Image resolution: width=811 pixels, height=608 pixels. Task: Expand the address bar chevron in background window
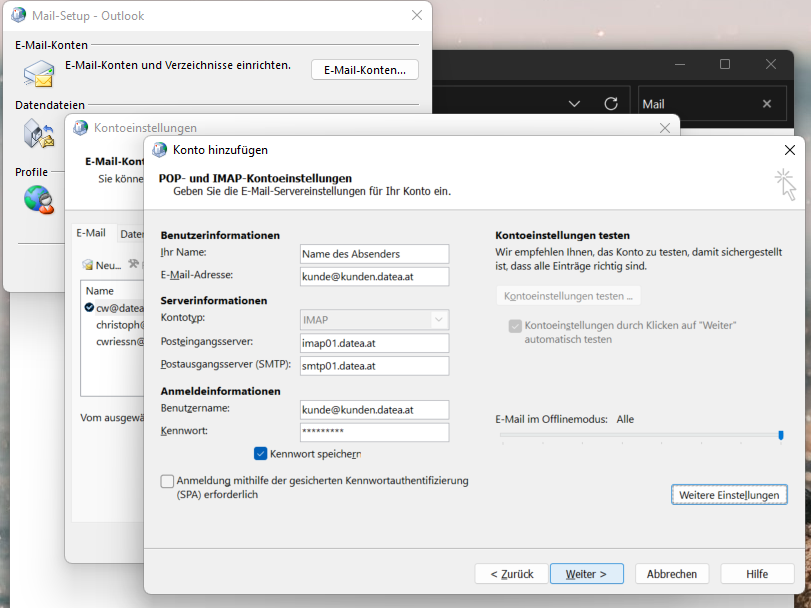575,104
